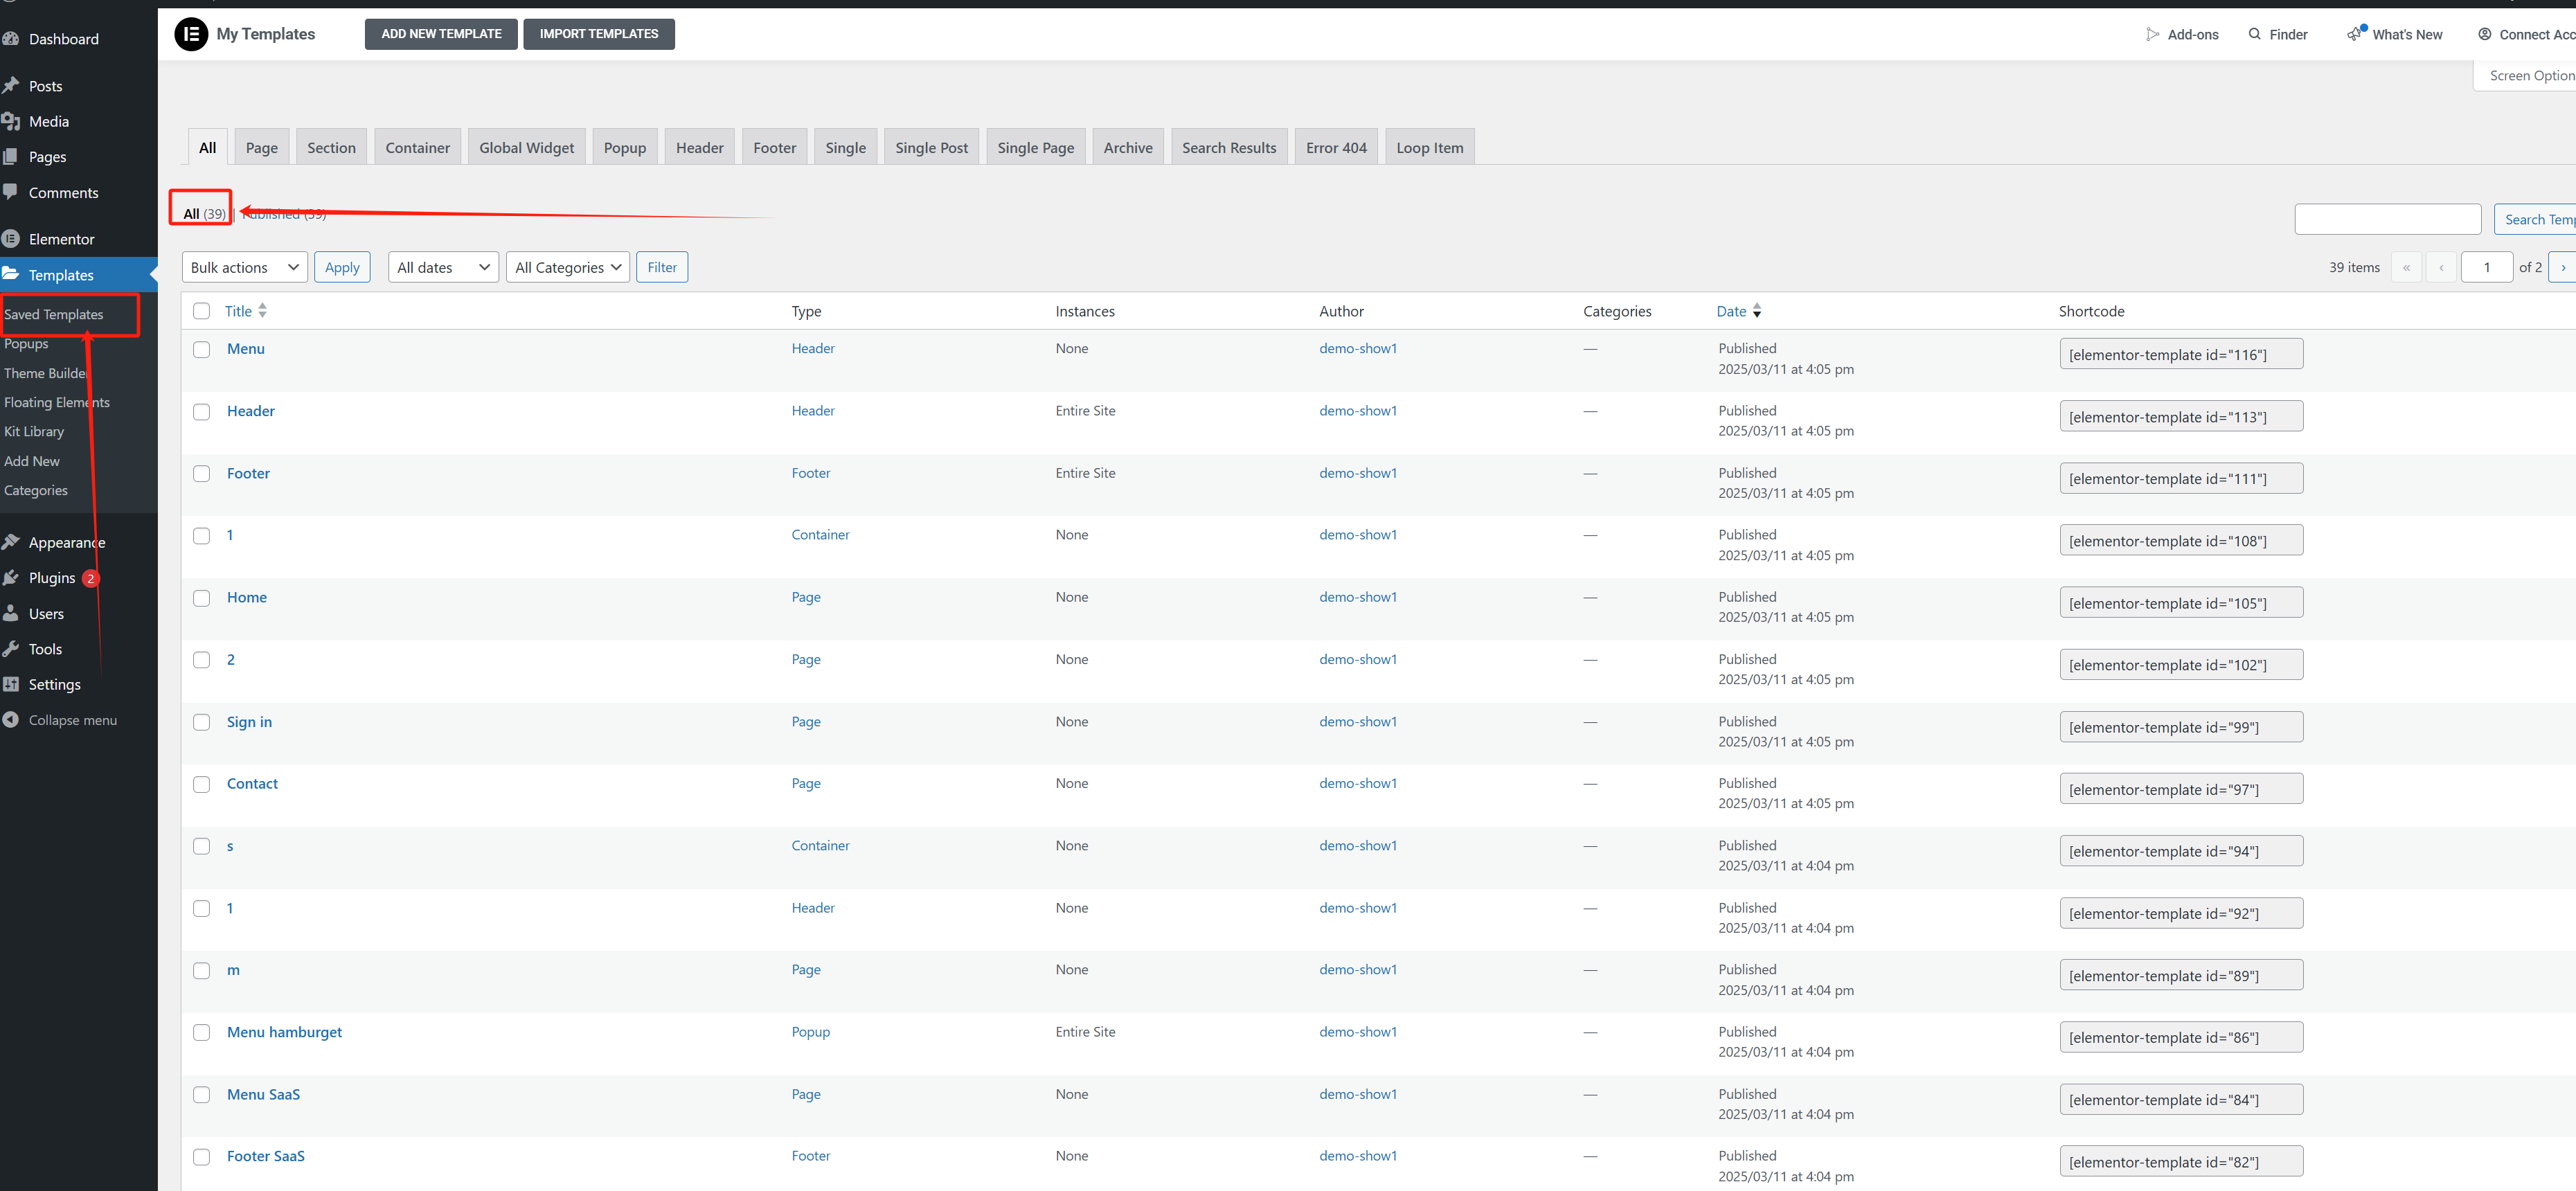Click the ADD NEW TEMPLATE button
The image size is (2576, 1191).
(x=441, y=34)
